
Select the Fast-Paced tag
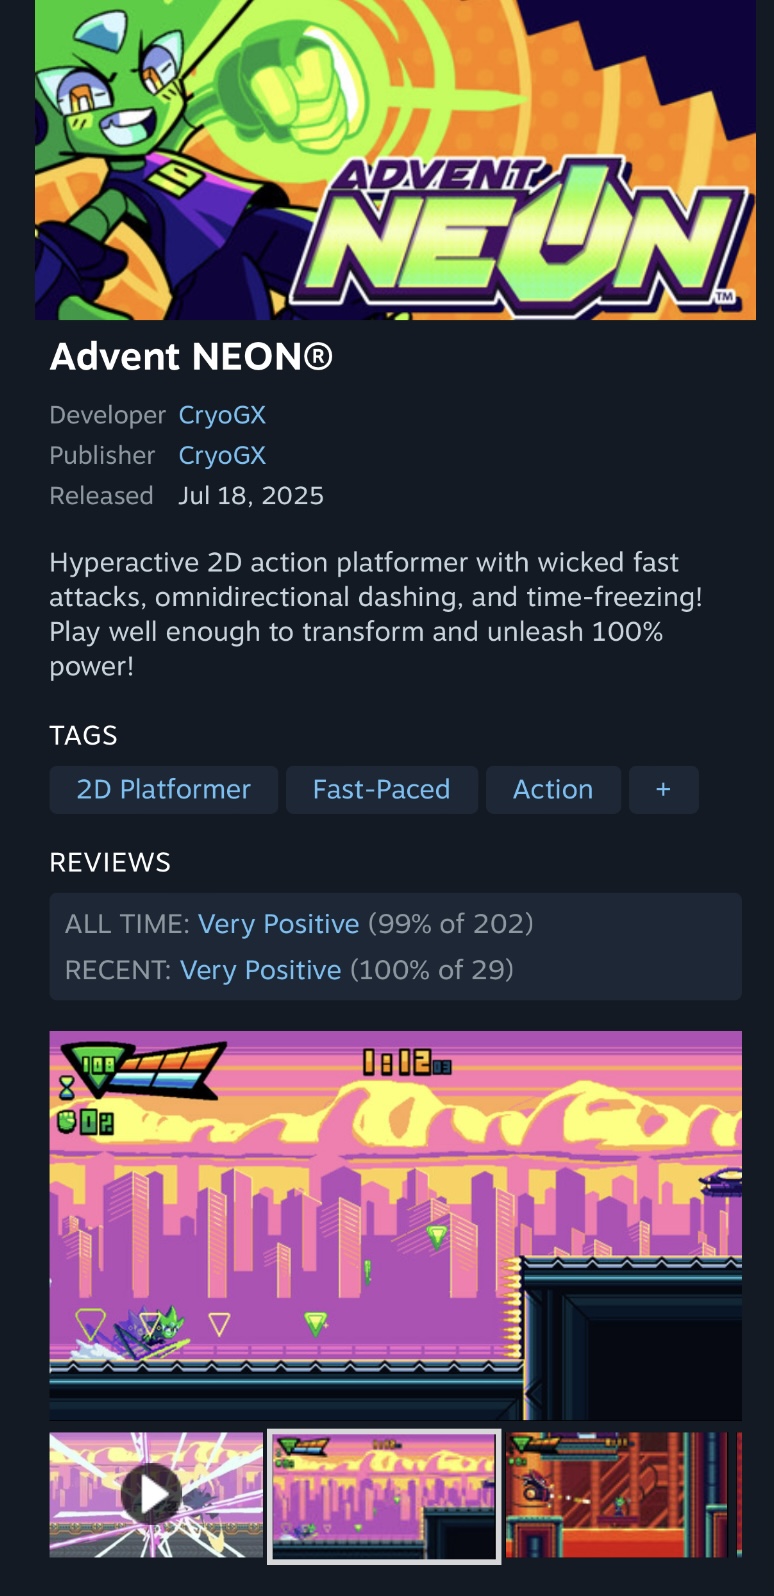pyautogui.click(x=382, y=790)
